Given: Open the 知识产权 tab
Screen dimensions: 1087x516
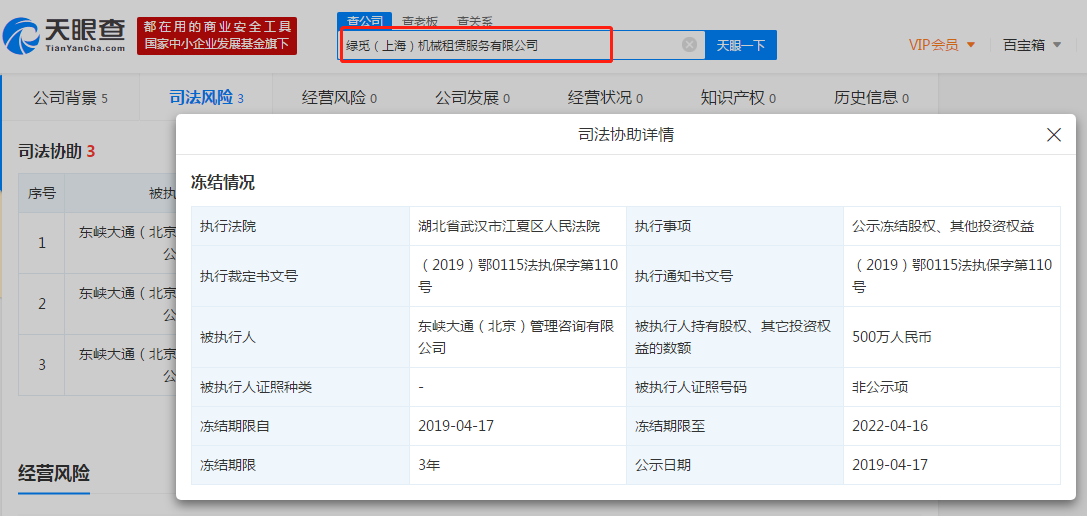Looking at the screenshot, I should [738, 98].
